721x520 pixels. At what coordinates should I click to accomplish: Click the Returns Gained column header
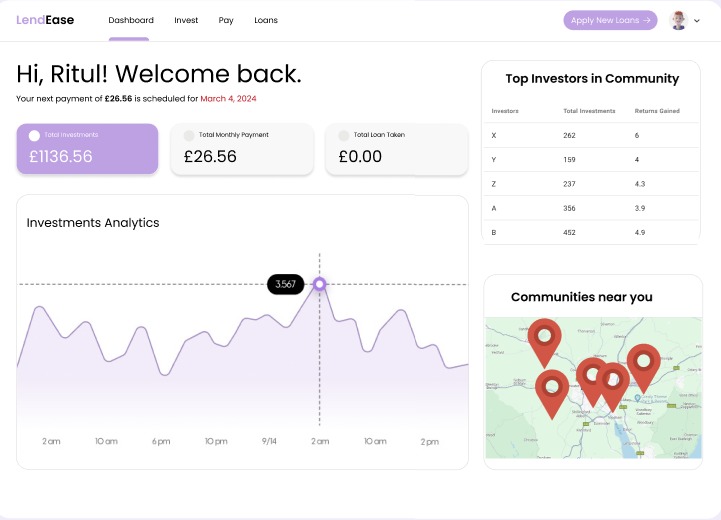pyautogui.click(x=657, y=111)
